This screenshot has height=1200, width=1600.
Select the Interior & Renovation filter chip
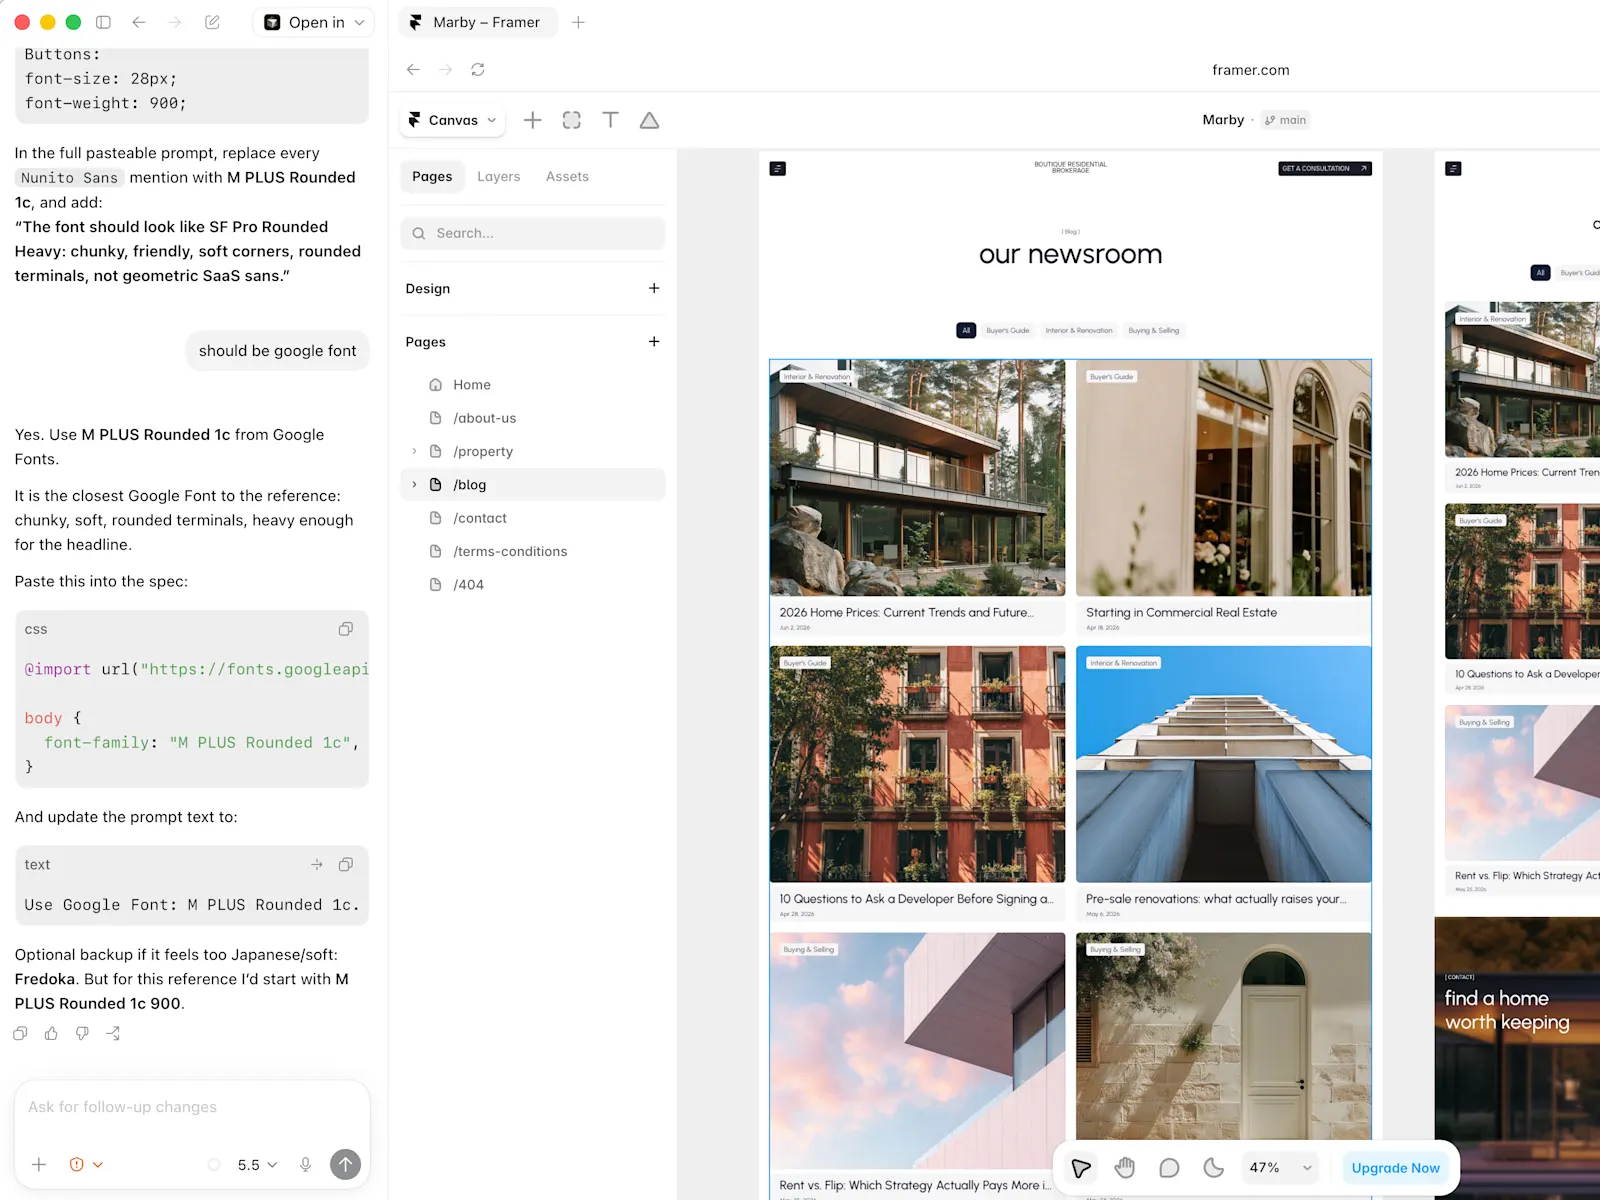pyautogui.click(x=1079, y=330)
